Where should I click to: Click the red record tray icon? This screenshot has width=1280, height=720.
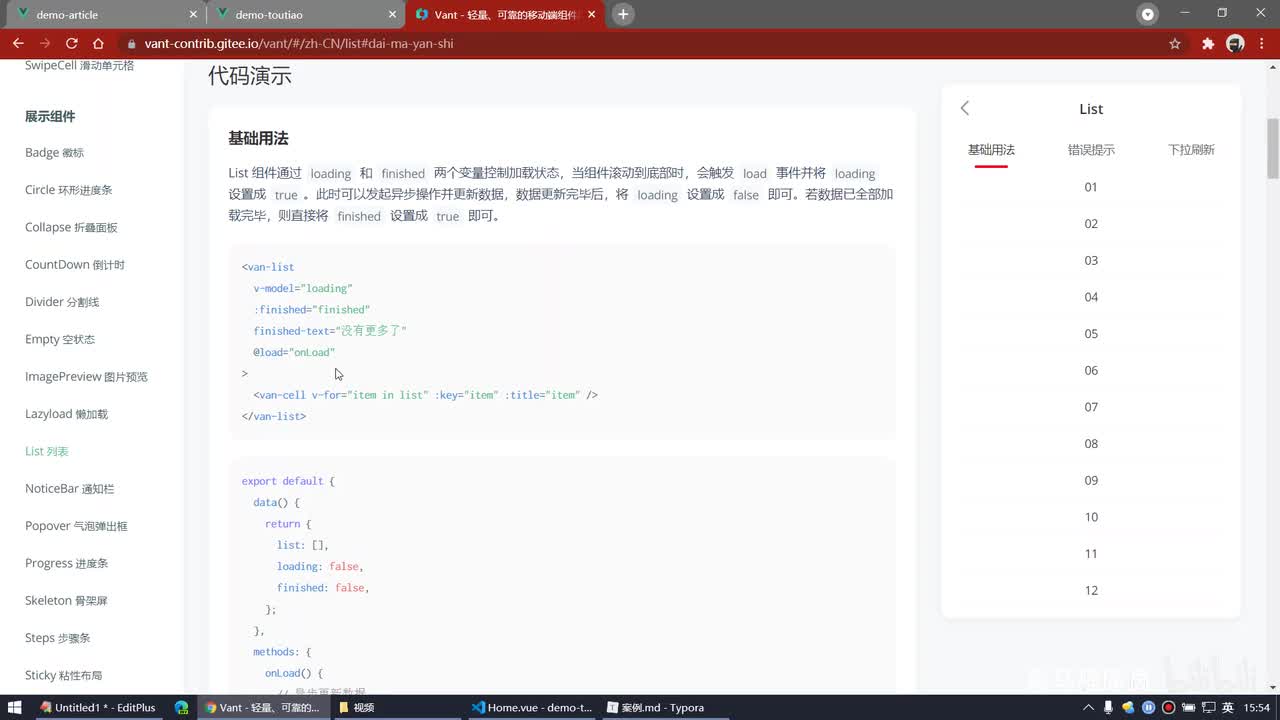click(x=1167, y=707)
